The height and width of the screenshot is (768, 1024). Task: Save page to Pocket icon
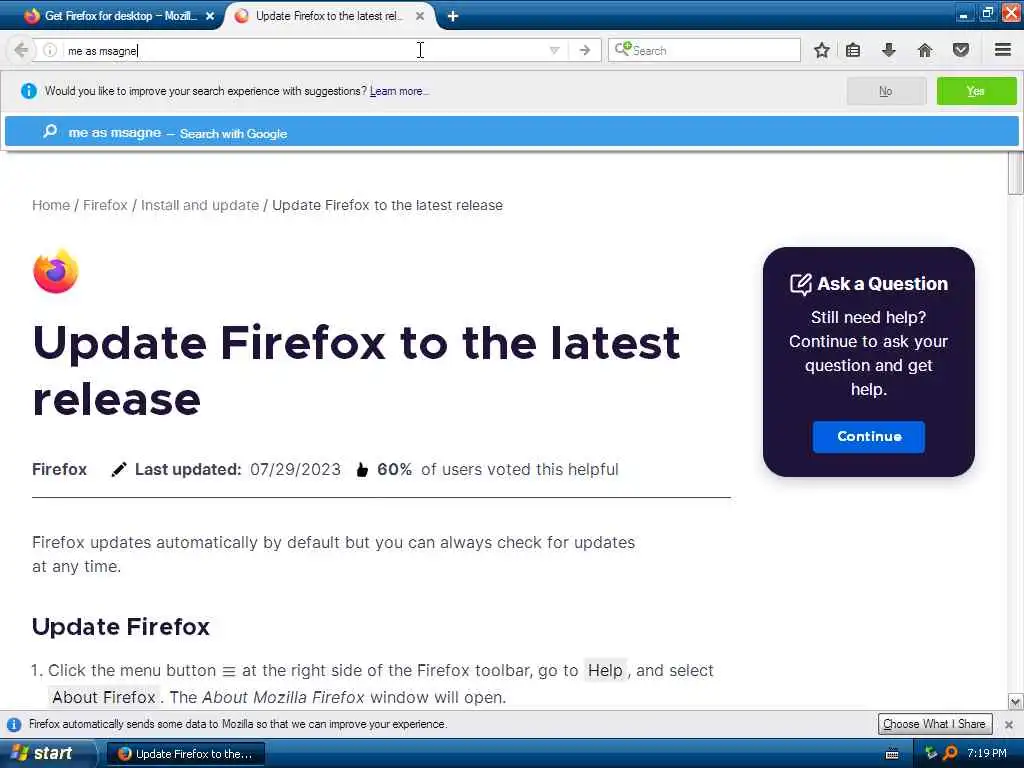click(x=960, y=50)
